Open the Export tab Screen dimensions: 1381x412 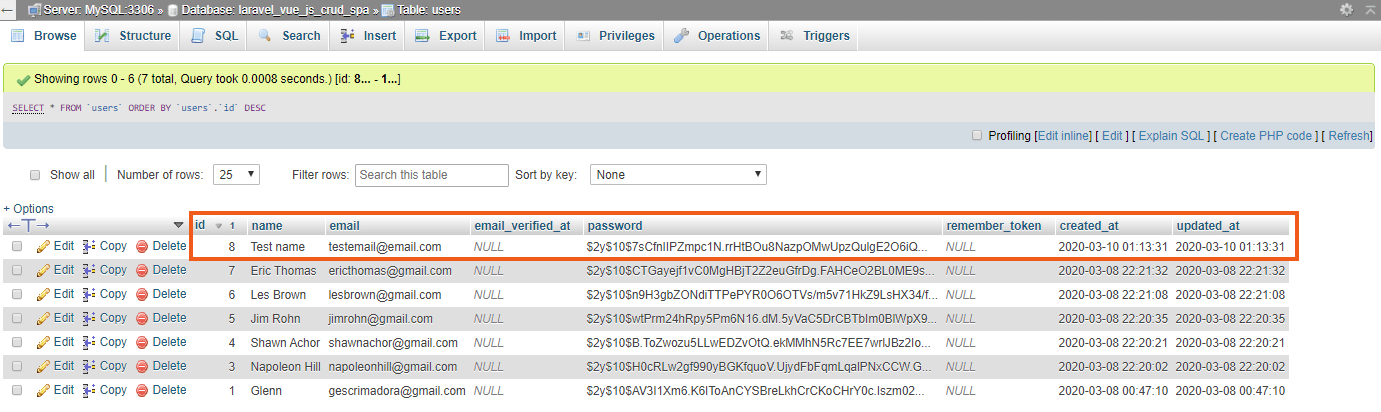click(x=446, y=35)
